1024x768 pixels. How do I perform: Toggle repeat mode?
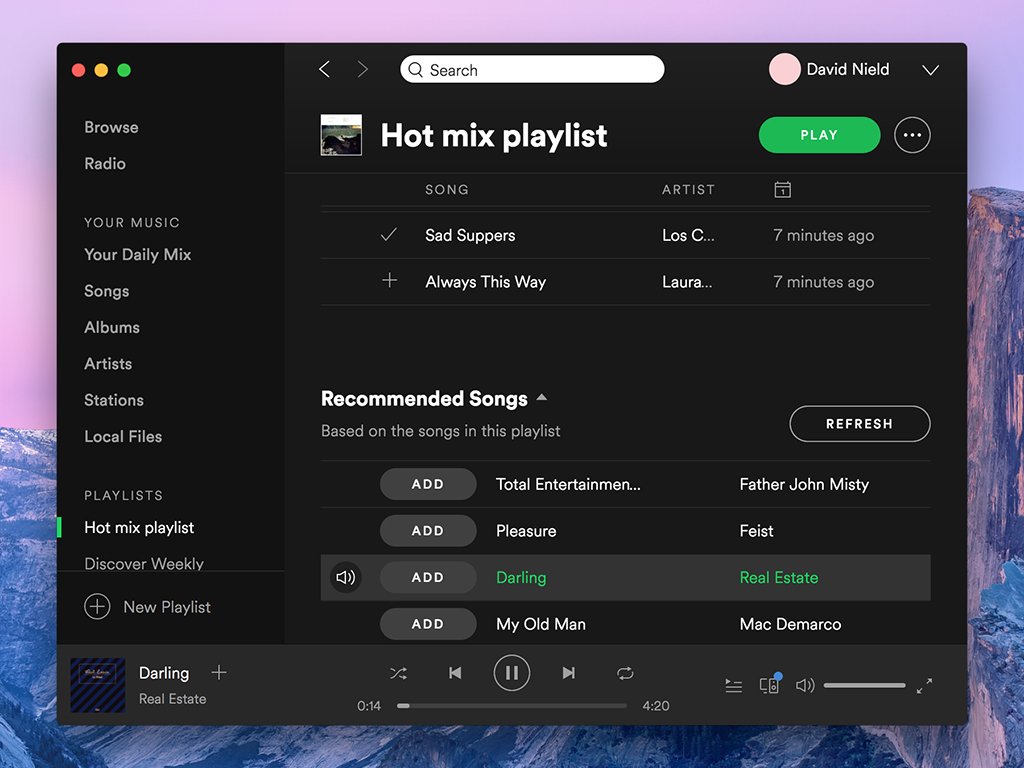pyautogui.click(x=625, y=673)
